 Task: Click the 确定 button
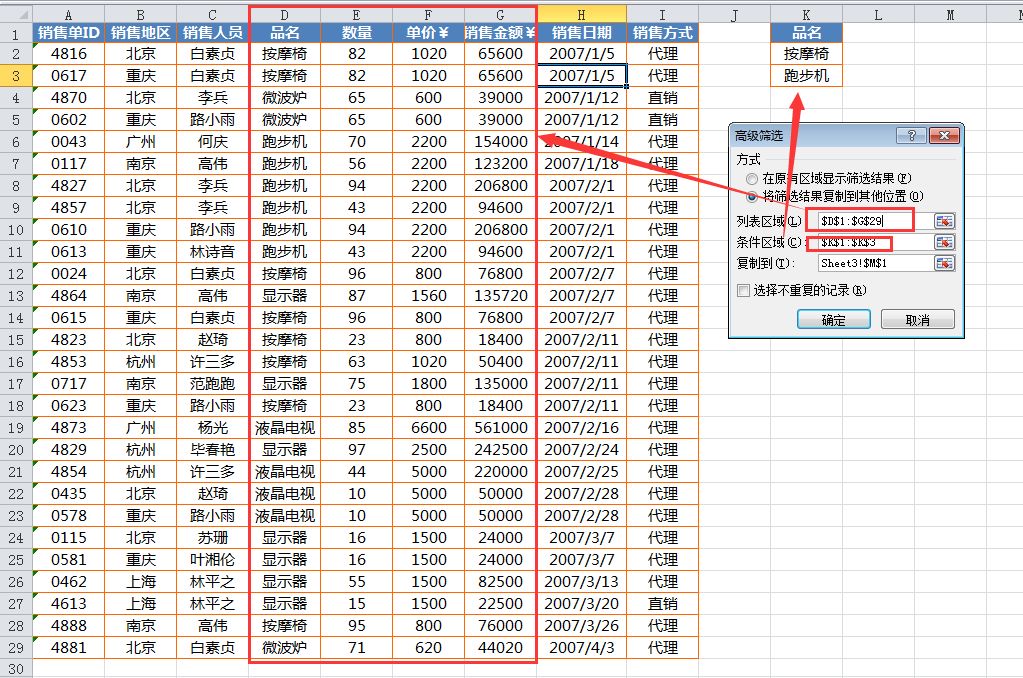tap(834, 320)
